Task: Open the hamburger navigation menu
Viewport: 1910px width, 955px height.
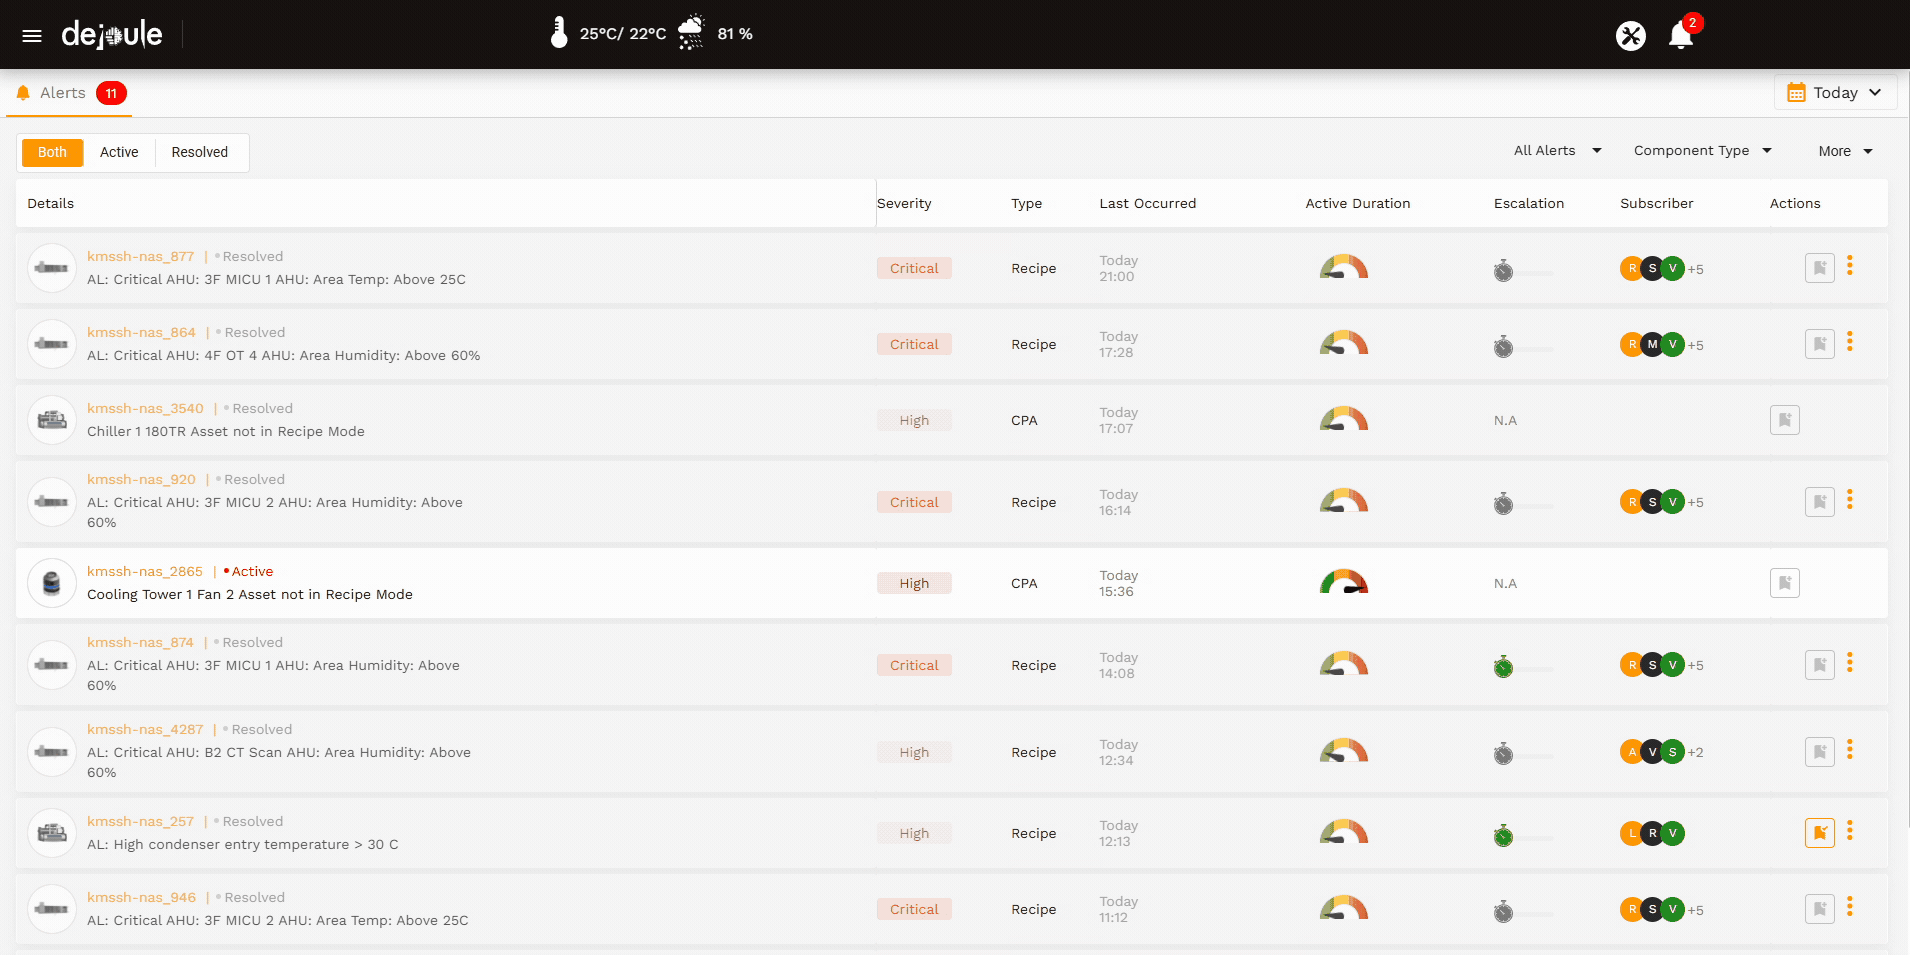Action: coord(32,36)
